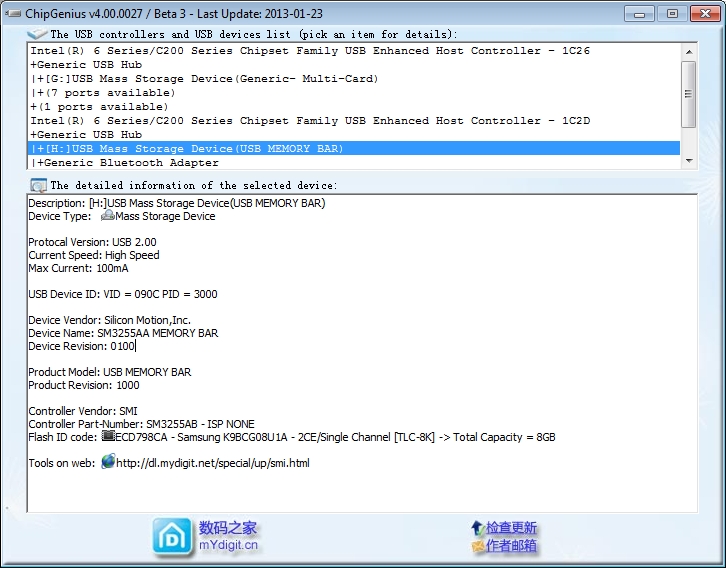The image size is (726, 568).
Task: Click the Device Name: SM3255AA MEMORY BAR line
Action: tap(123, 333)
